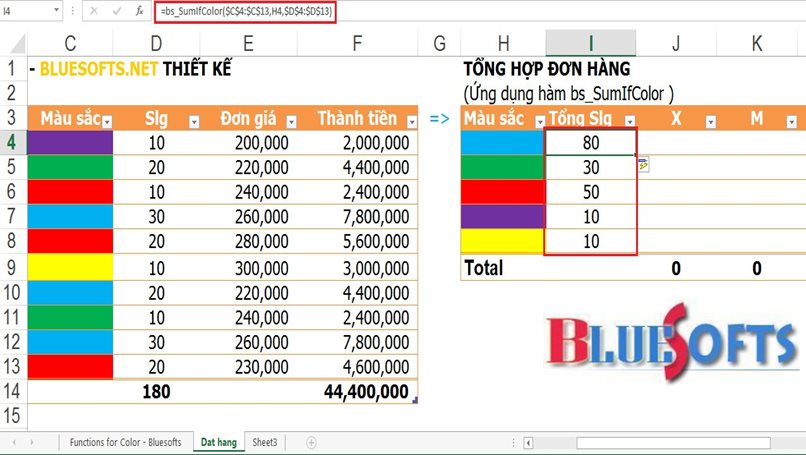806x455 pixels.
Task: Click cell I4 showing 80
Action: (591, 142)
